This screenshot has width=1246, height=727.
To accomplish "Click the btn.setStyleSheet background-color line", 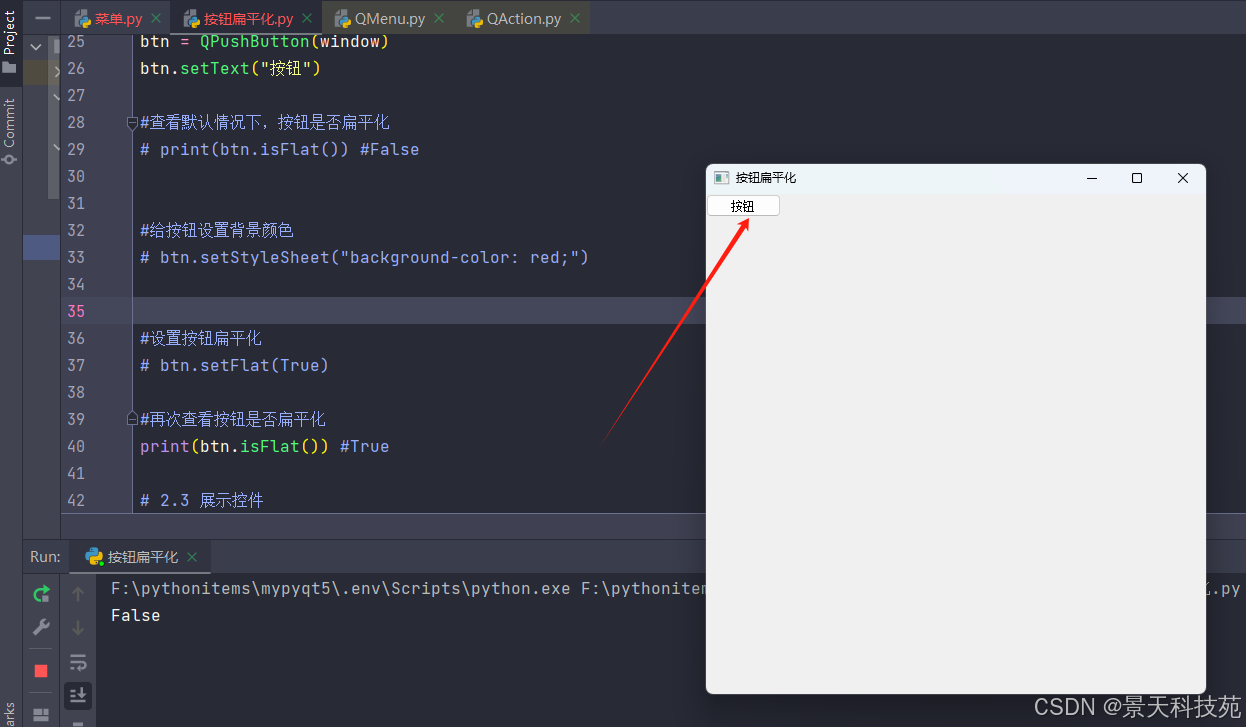I will [364, 258].
